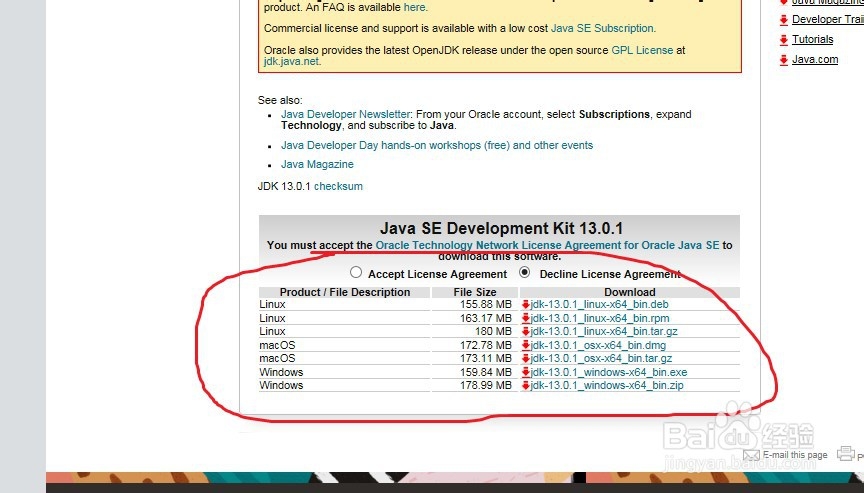Click the 163.17 MB file size cell
Screen dimensions: 864x493
[485, 318]
